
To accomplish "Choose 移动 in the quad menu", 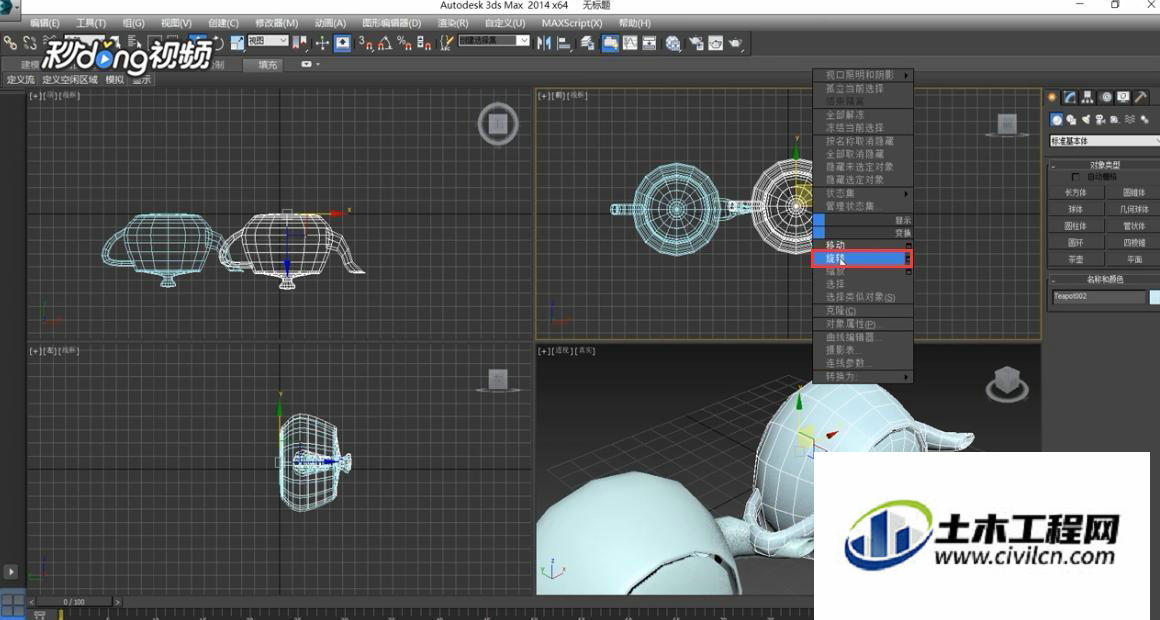I will (862, 245).
